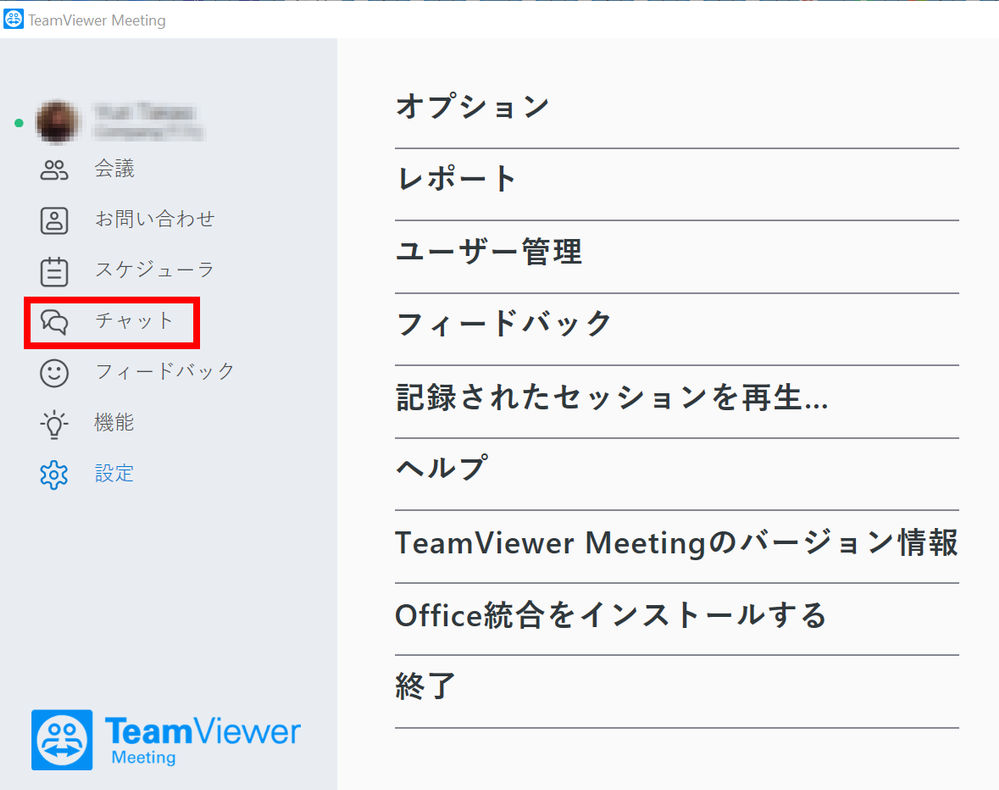Viewport: 999px width, 790px height.
Task: Open the お問い合わせ sidebar entry label
Action: tap(155, 219)
